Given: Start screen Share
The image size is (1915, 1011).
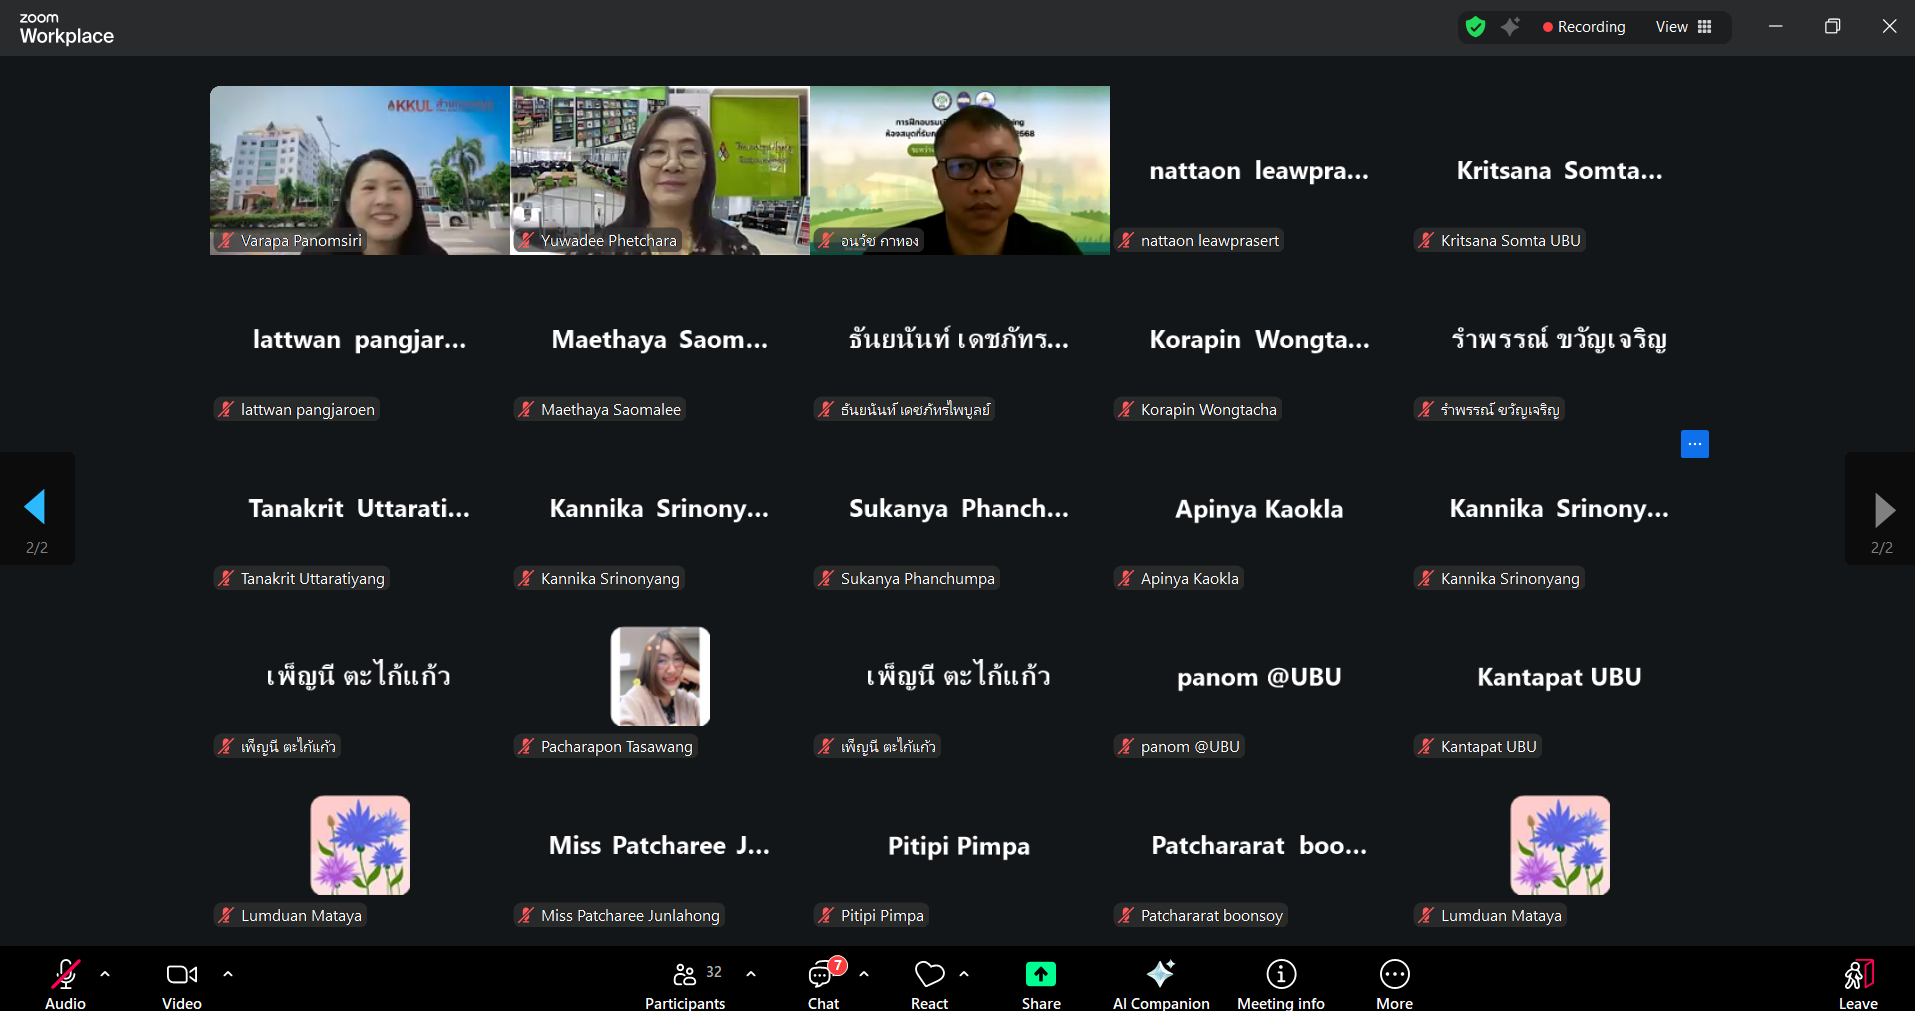Looking at the screenshot, I should 1040,984.
